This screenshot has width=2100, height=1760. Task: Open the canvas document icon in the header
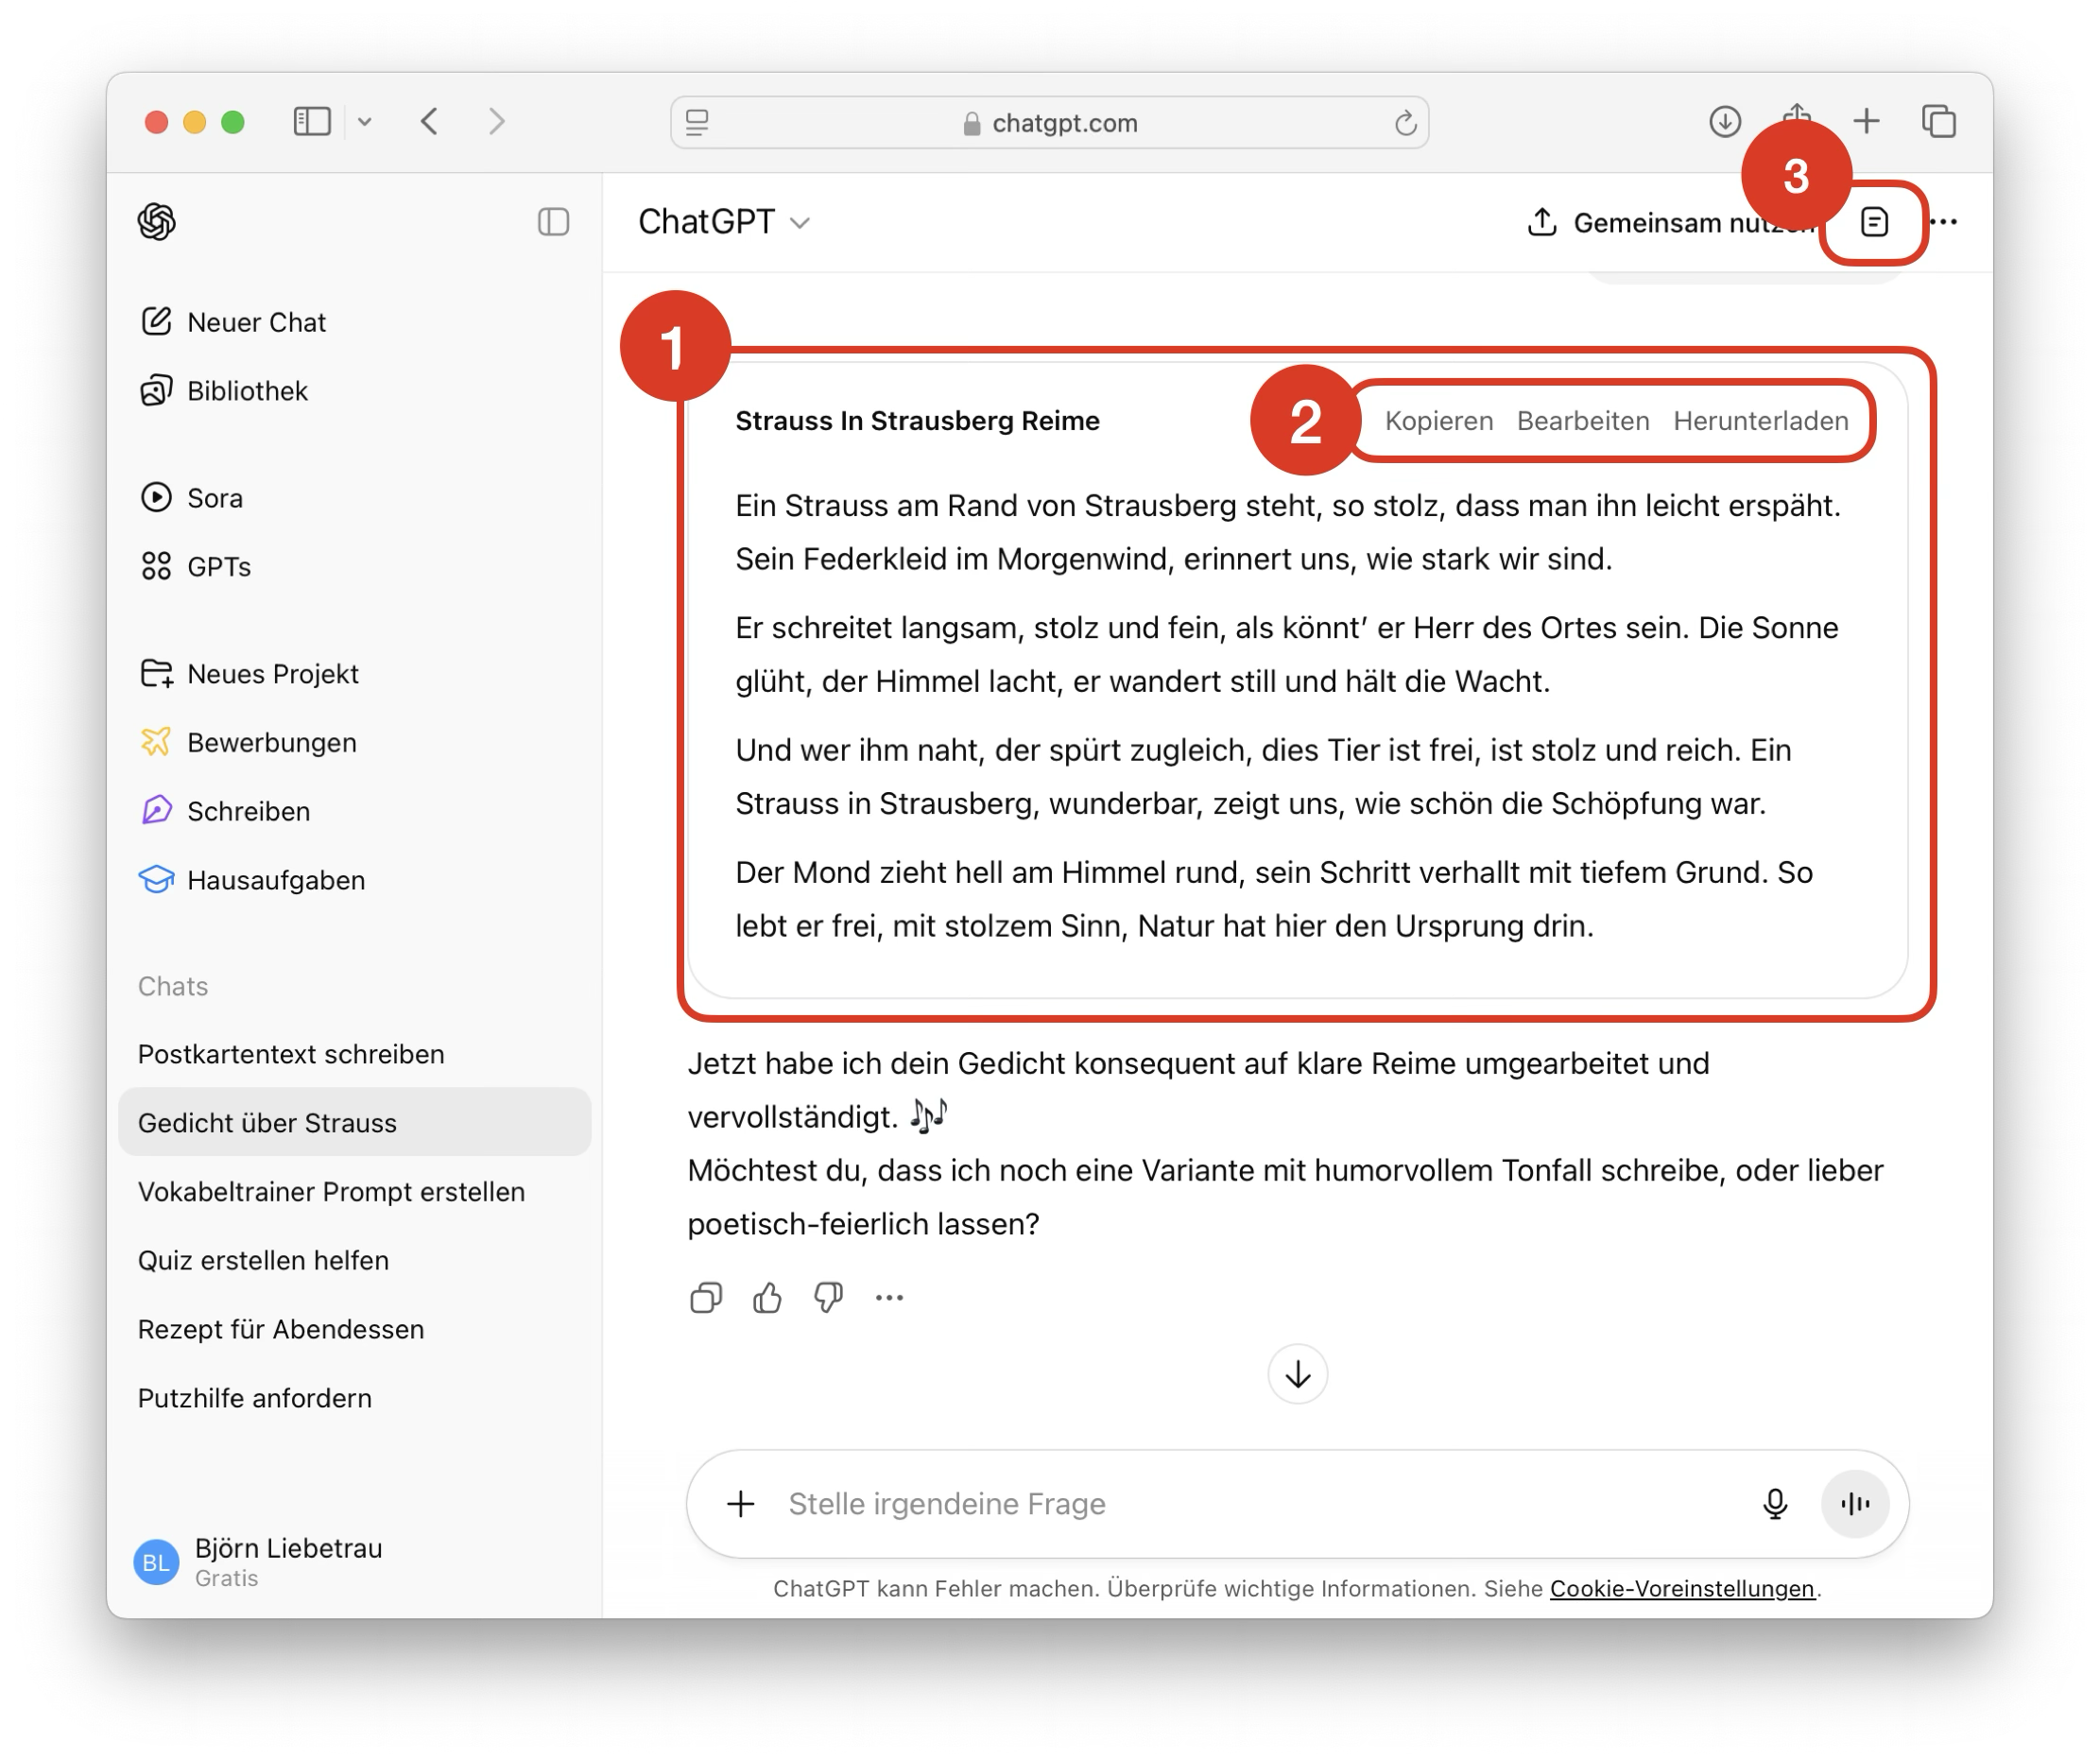click(1874, 222)
